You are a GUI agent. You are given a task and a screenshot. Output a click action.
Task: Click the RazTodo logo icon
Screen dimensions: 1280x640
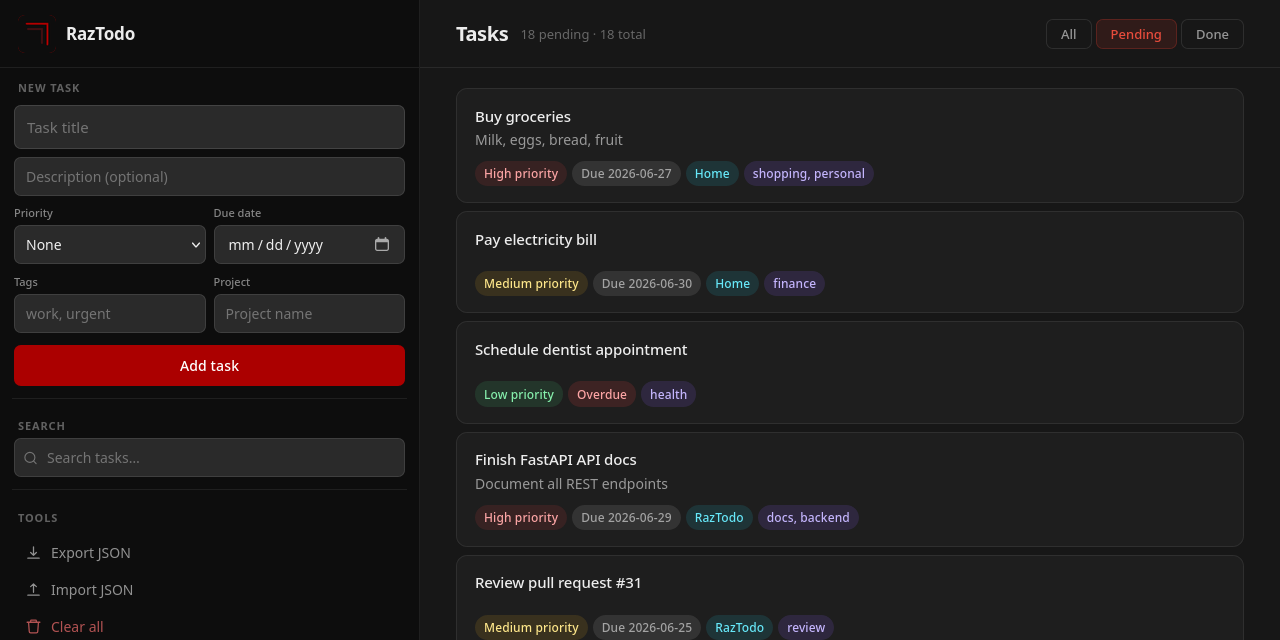coord(36,34)
